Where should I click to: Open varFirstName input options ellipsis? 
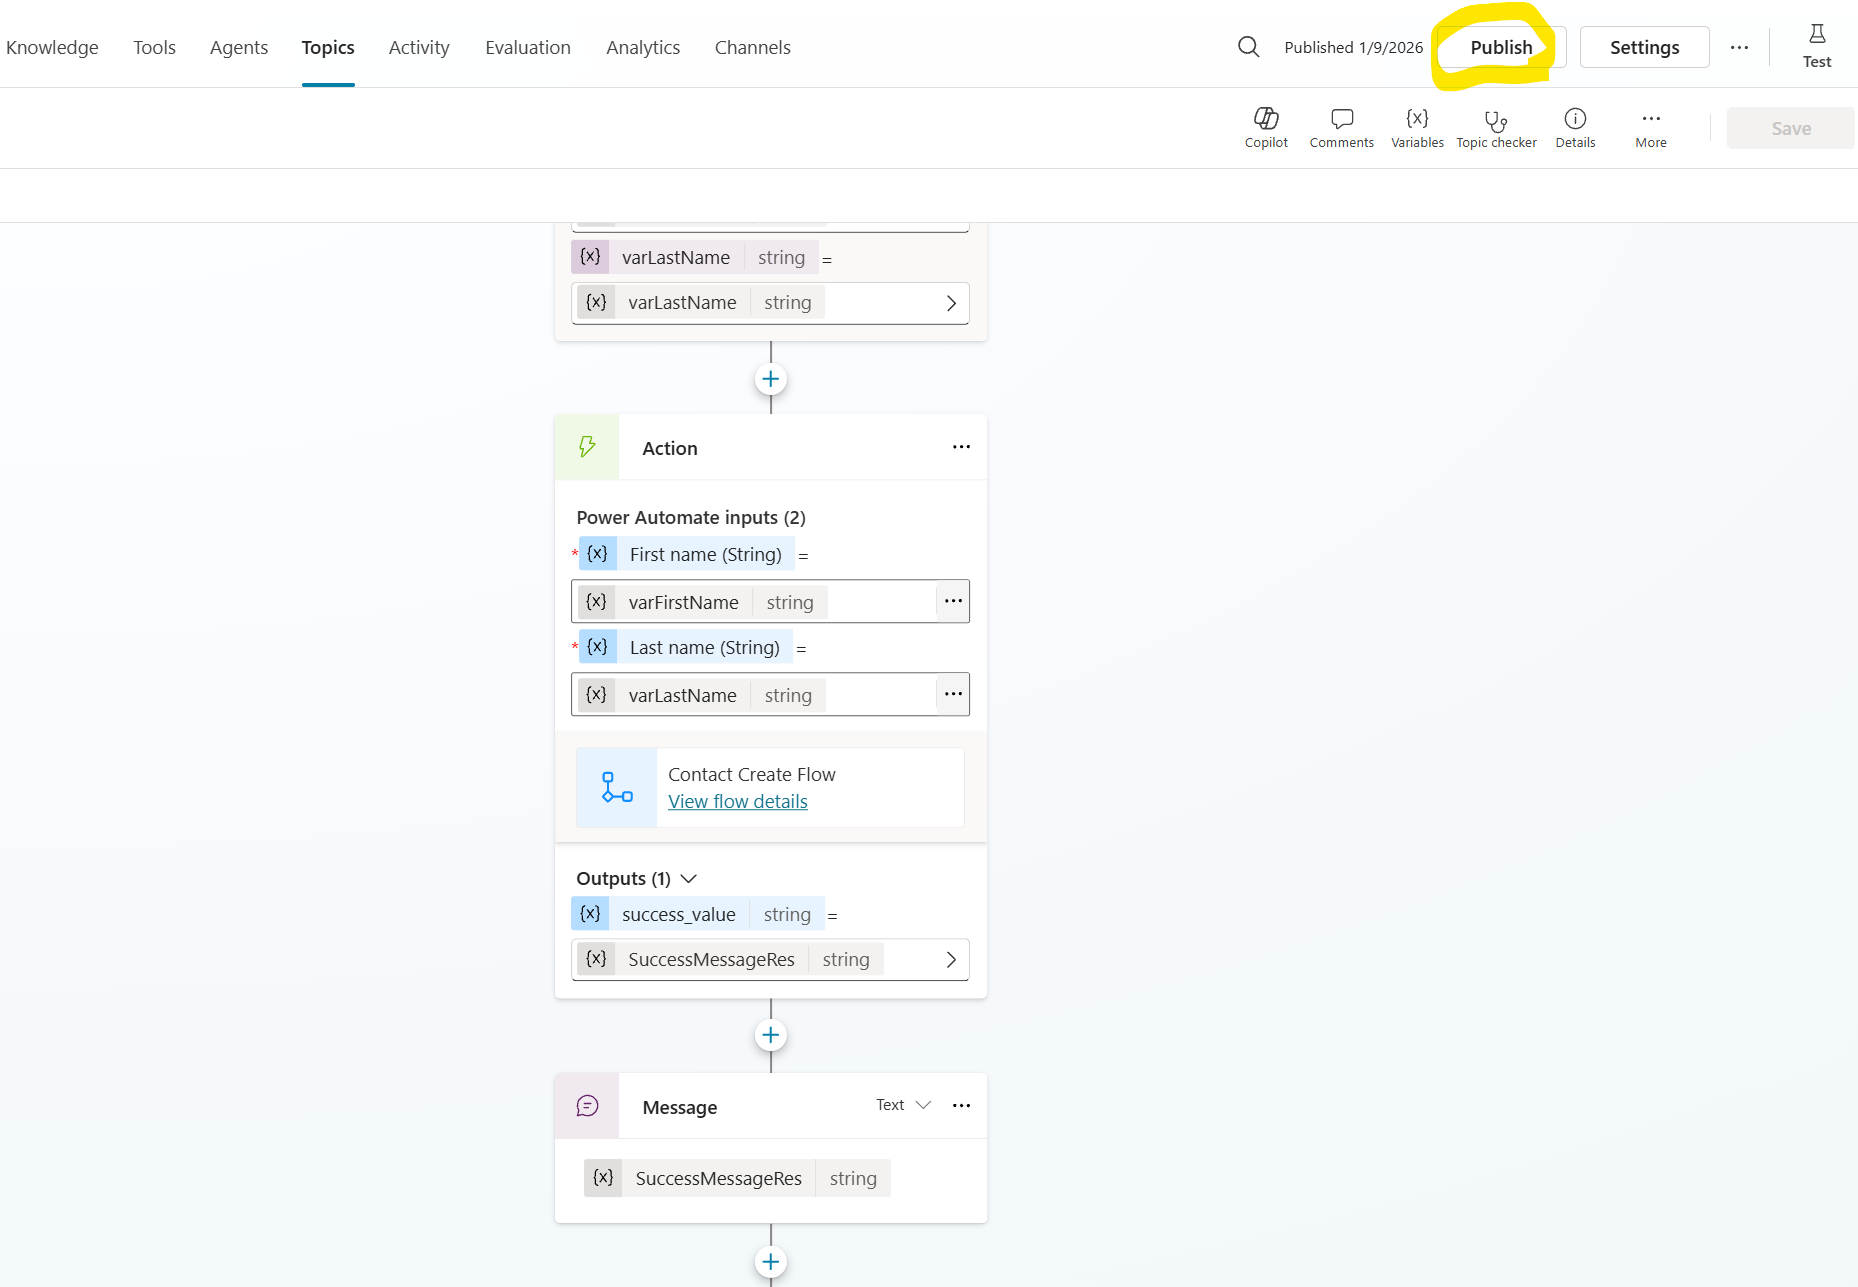[x=953, y=601]
